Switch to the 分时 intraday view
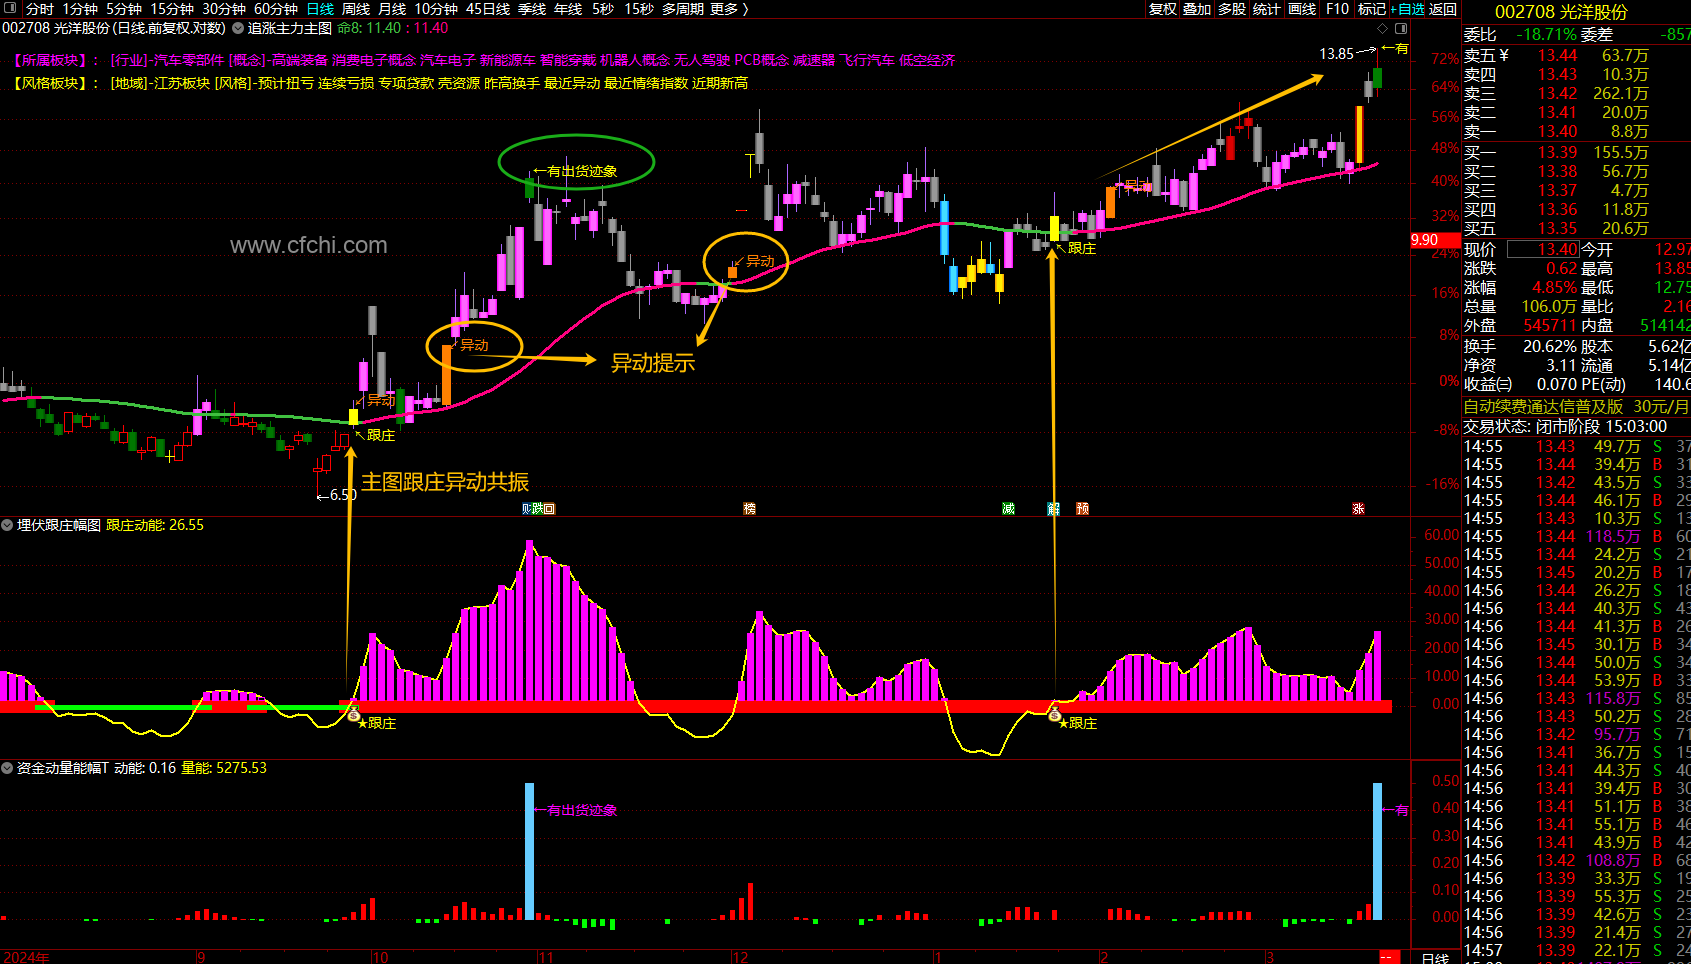This screenshot has height=964, width=1691. tap(40, 9)
